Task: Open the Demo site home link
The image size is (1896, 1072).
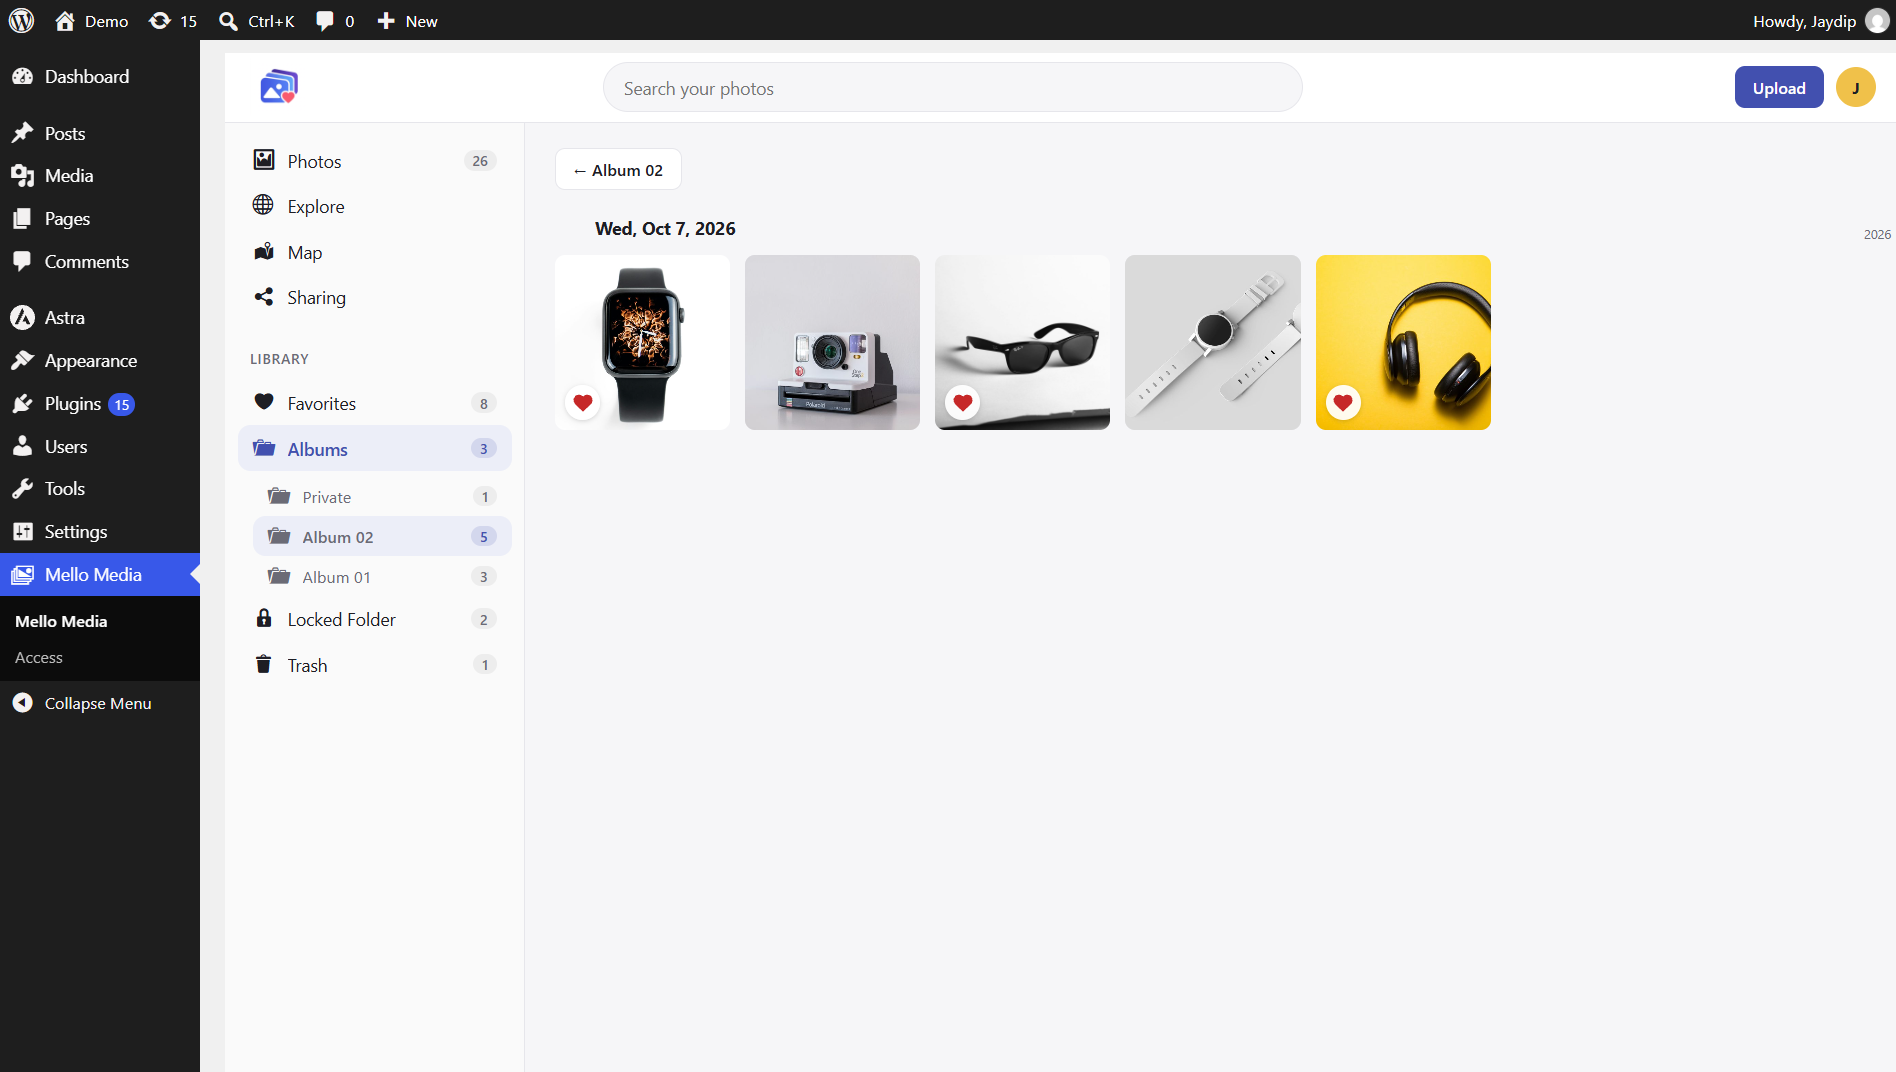Action: [91, 20]
